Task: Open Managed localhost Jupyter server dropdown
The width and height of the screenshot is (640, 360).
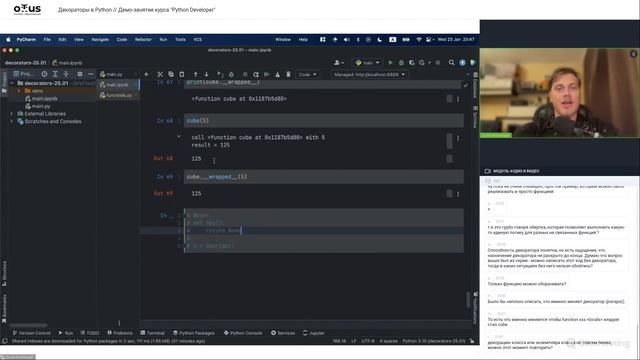Action: pyautogui.click(x=369, y=74)
